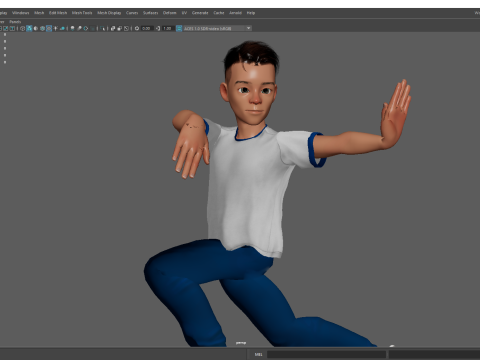The width and height of the screenshot is (480, 360).
Task: Toggle viewport shadows icon
Action: pos(62,29)
